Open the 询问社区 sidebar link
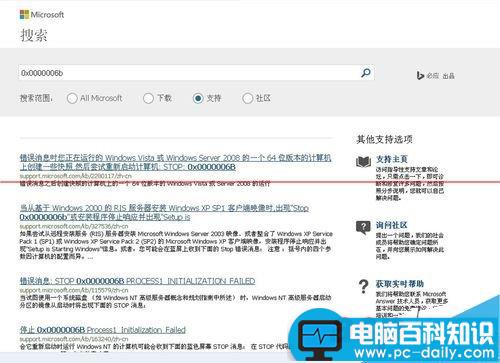Screen dimensions: 500x363 (x=391, y=225)
